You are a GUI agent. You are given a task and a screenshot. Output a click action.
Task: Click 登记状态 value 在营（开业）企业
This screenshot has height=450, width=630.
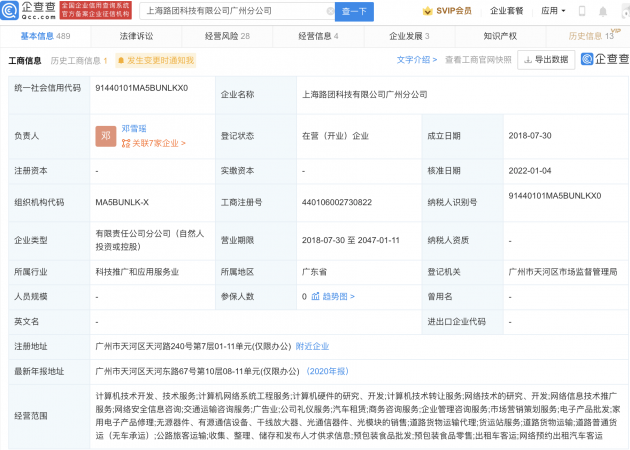[335, 136]
